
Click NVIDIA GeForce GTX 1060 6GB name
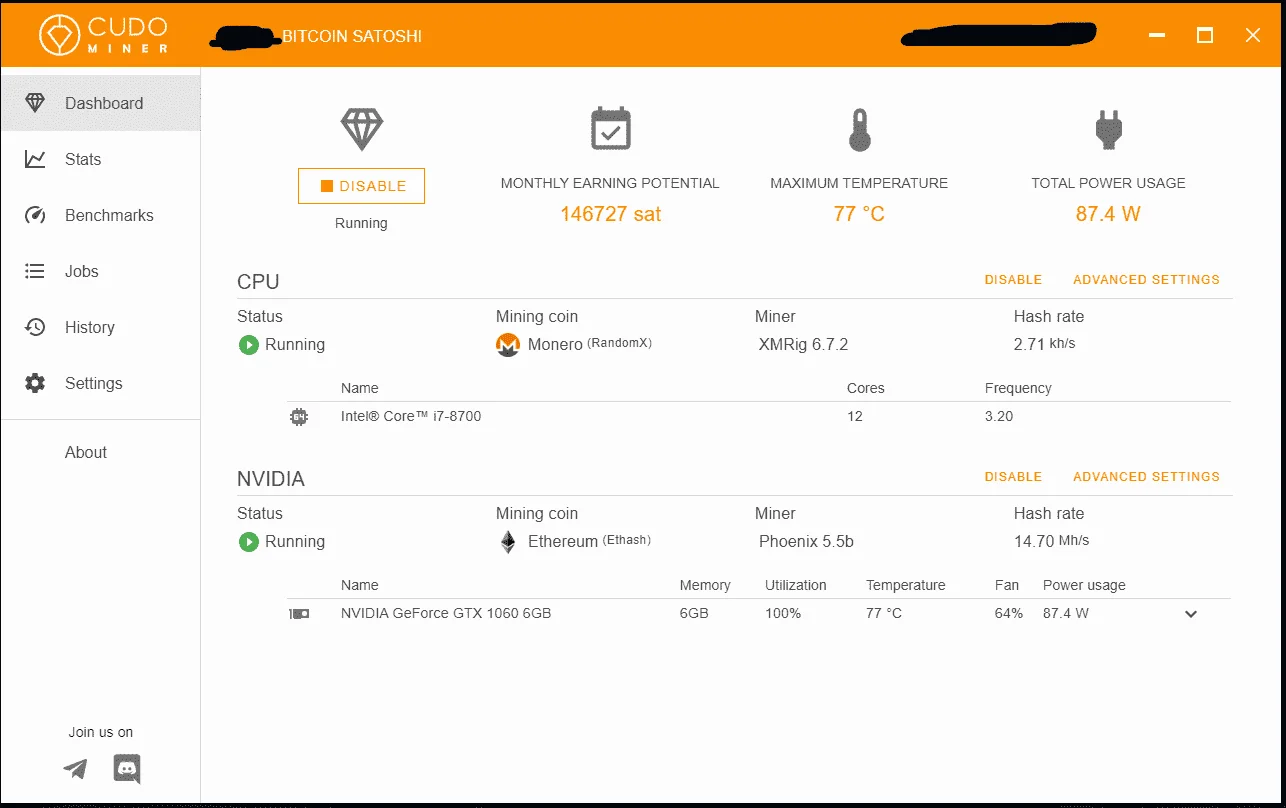446,613
